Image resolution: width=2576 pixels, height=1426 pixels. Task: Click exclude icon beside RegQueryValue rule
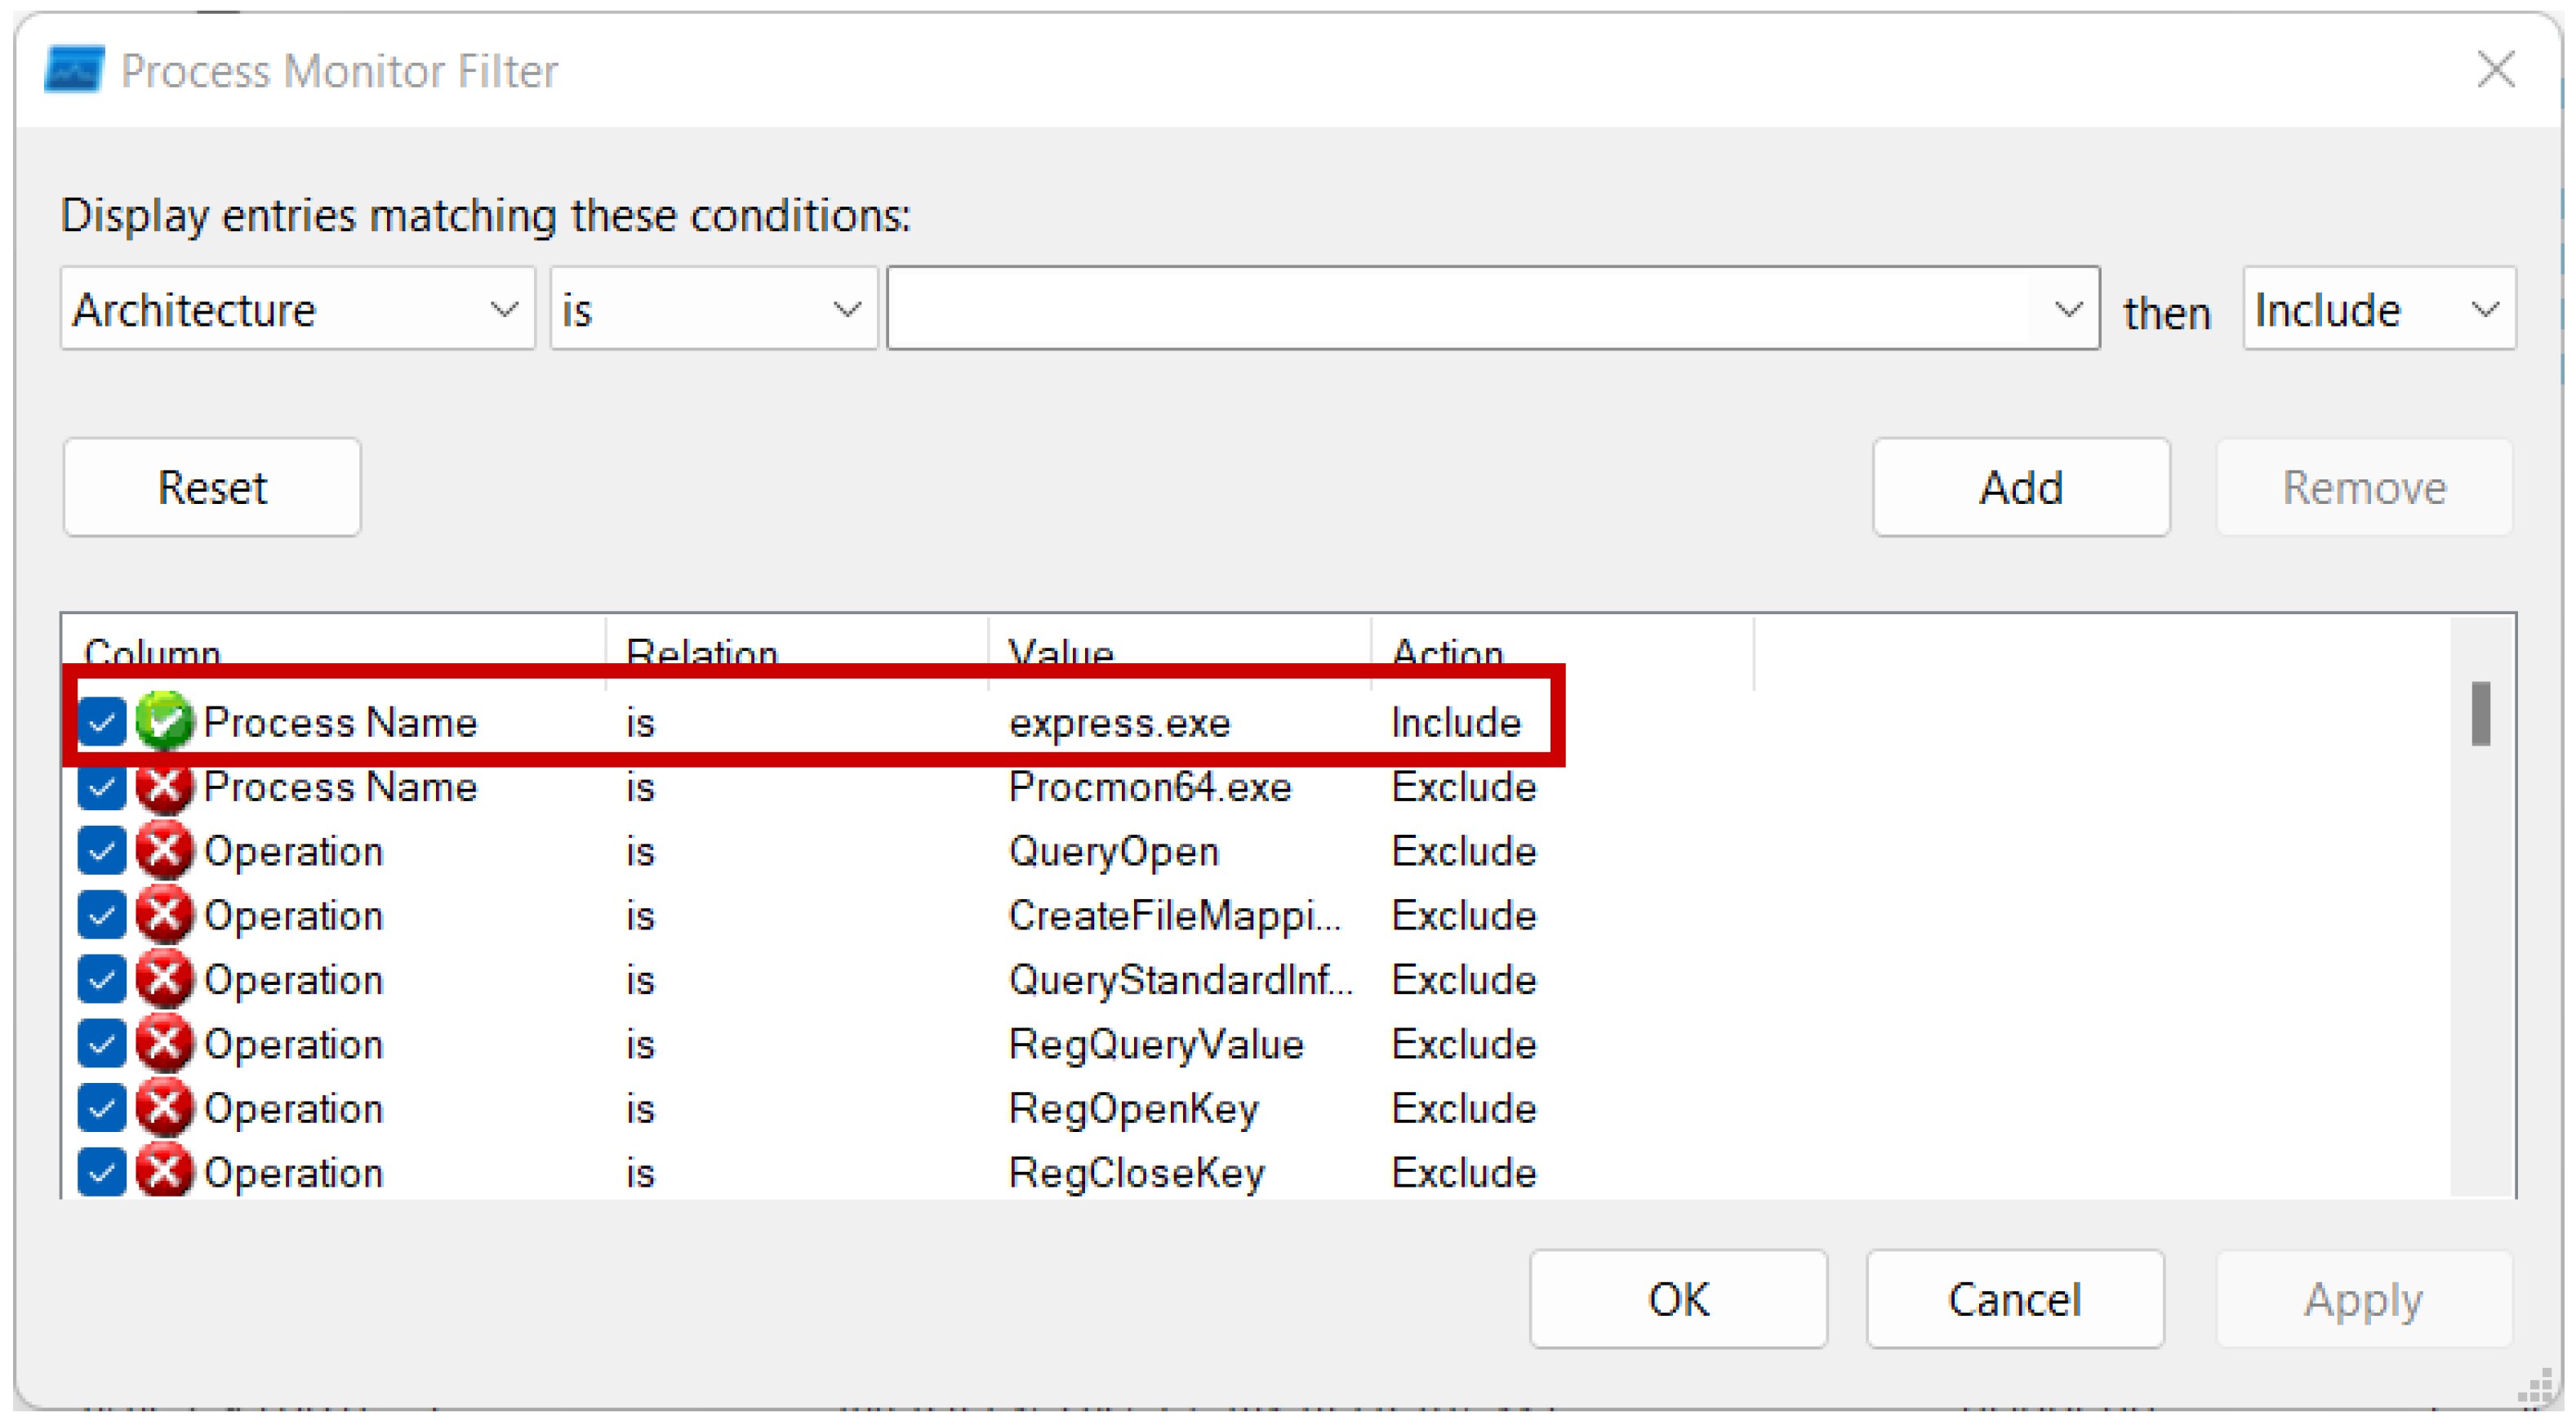pos(164,1044)
